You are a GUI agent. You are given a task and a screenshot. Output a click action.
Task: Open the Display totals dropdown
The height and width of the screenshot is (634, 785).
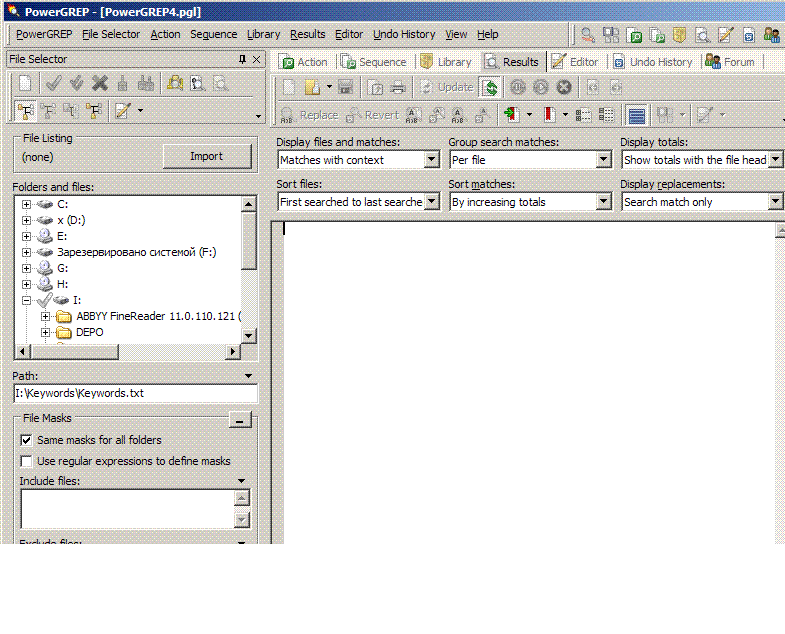[775, 160]
